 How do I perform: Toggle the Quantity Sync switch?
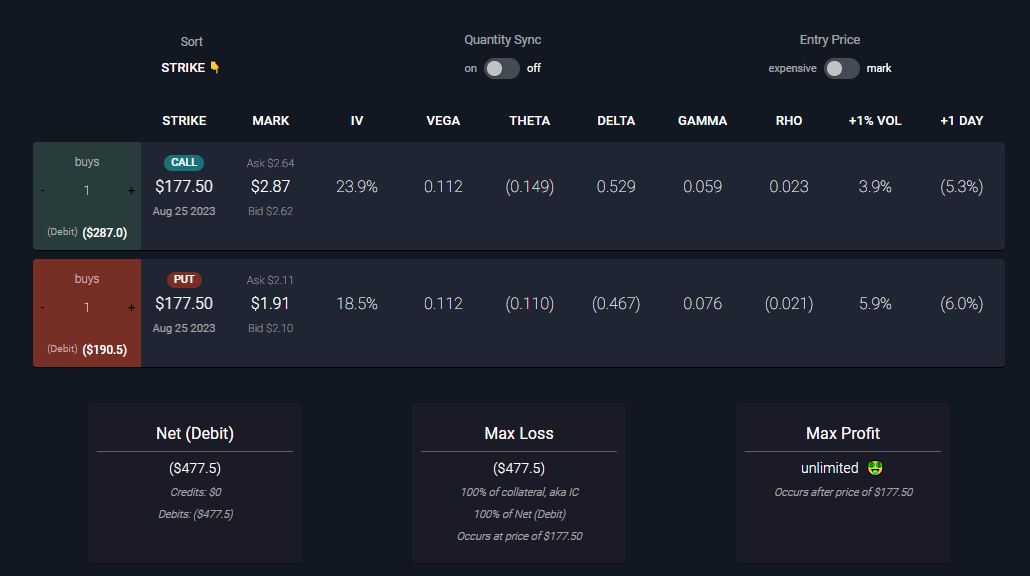pos(502,68)
